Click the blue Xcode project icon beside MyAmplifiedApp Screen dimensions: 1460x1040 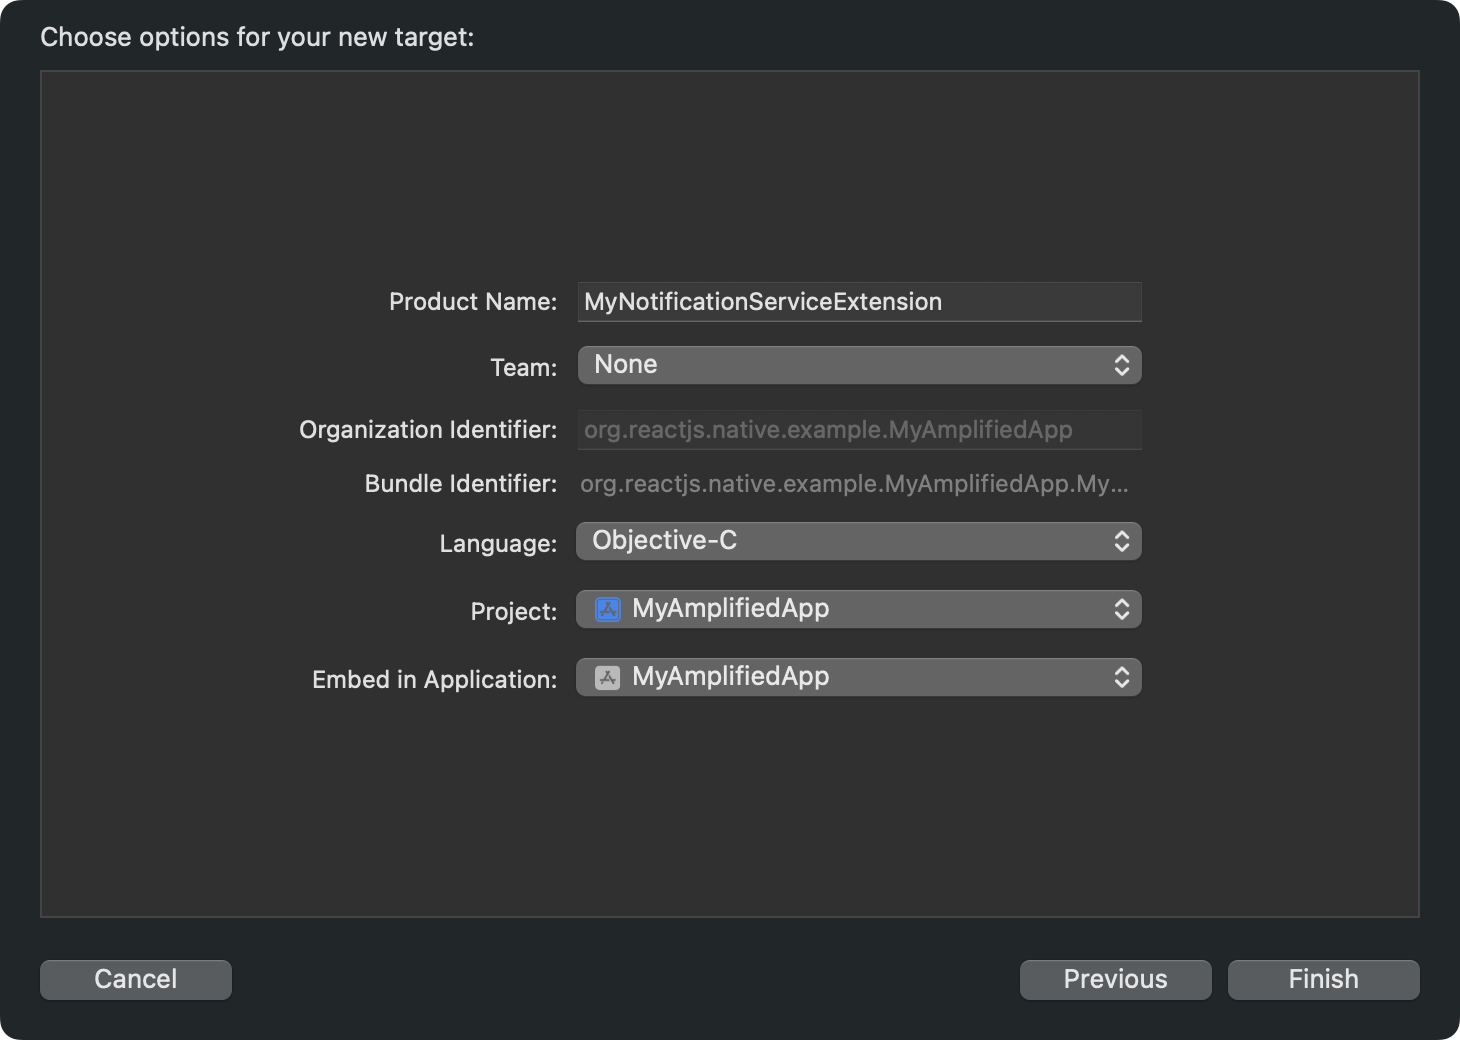(x=608, y=609)
